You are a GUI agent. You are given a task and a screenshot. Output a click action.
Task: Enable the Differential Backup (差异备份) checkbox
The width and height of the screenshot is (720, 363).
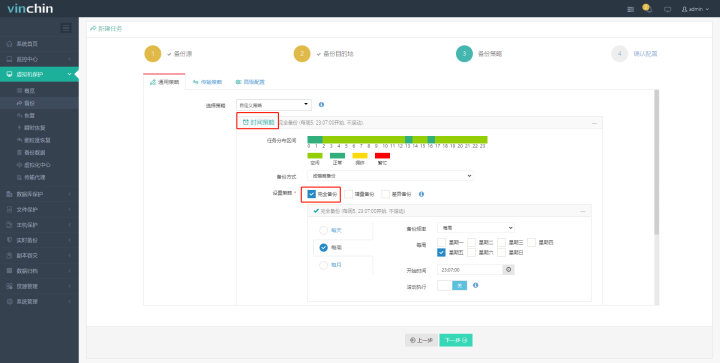386,194
